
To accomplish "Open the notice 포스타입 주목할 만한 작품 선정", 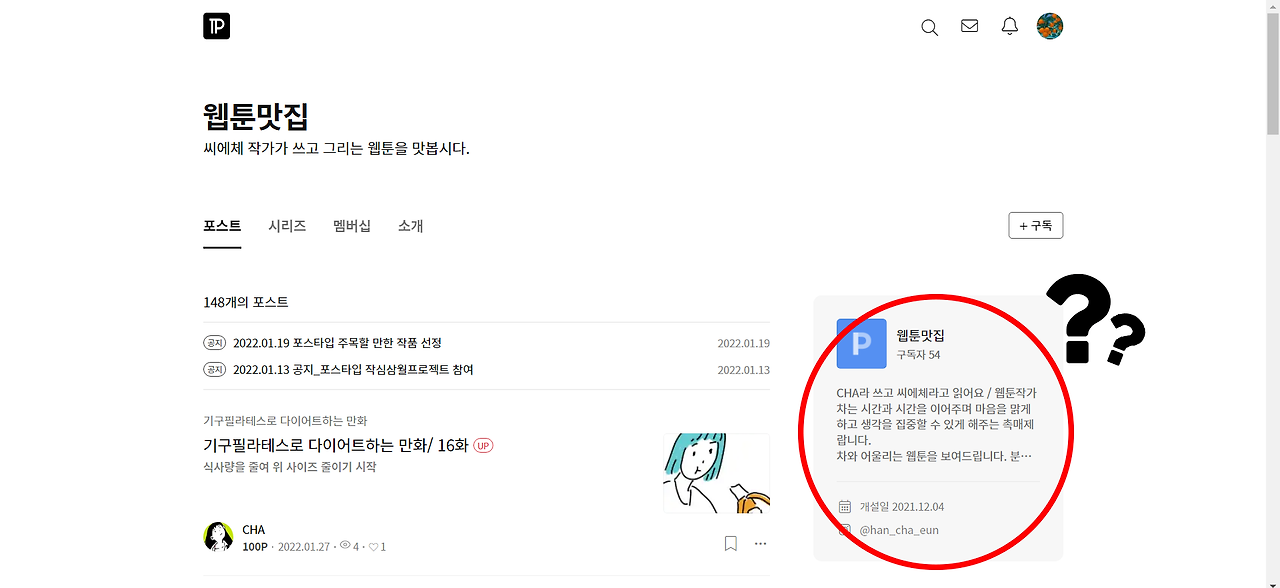I will pos(336,342).
